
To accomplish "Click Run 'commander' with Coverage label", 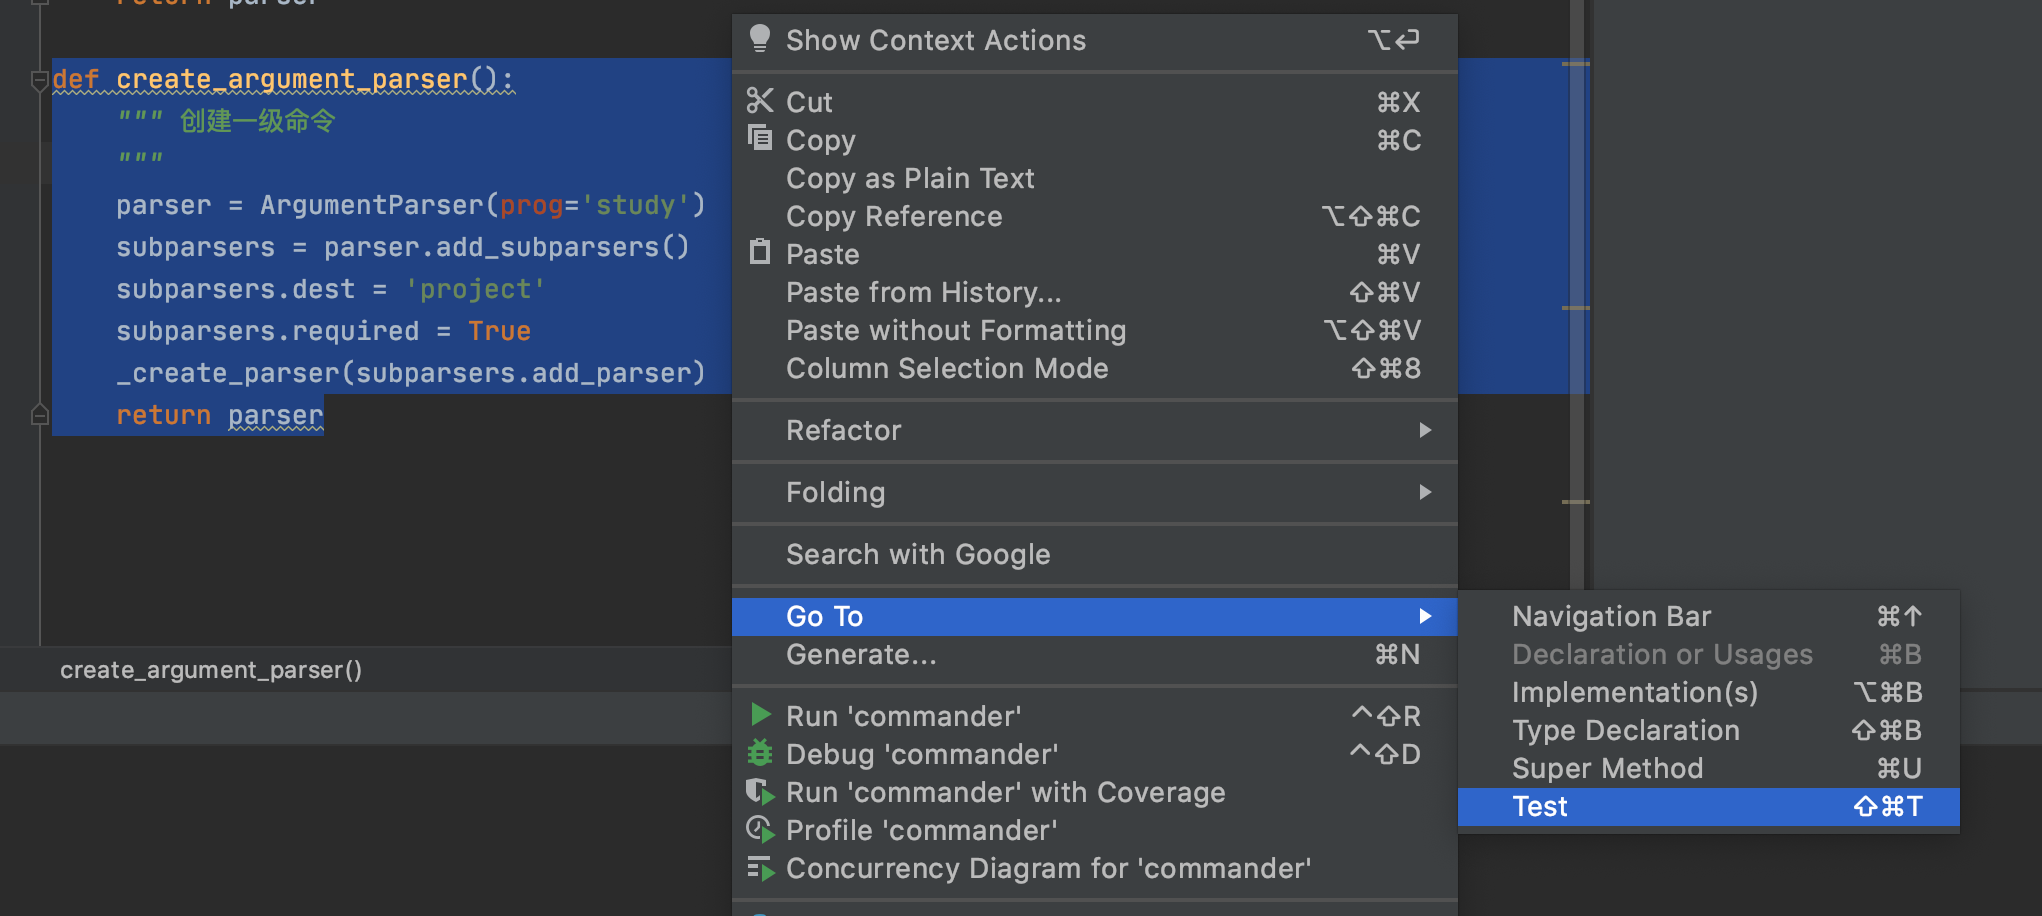I will click(x=1005, y=792).
